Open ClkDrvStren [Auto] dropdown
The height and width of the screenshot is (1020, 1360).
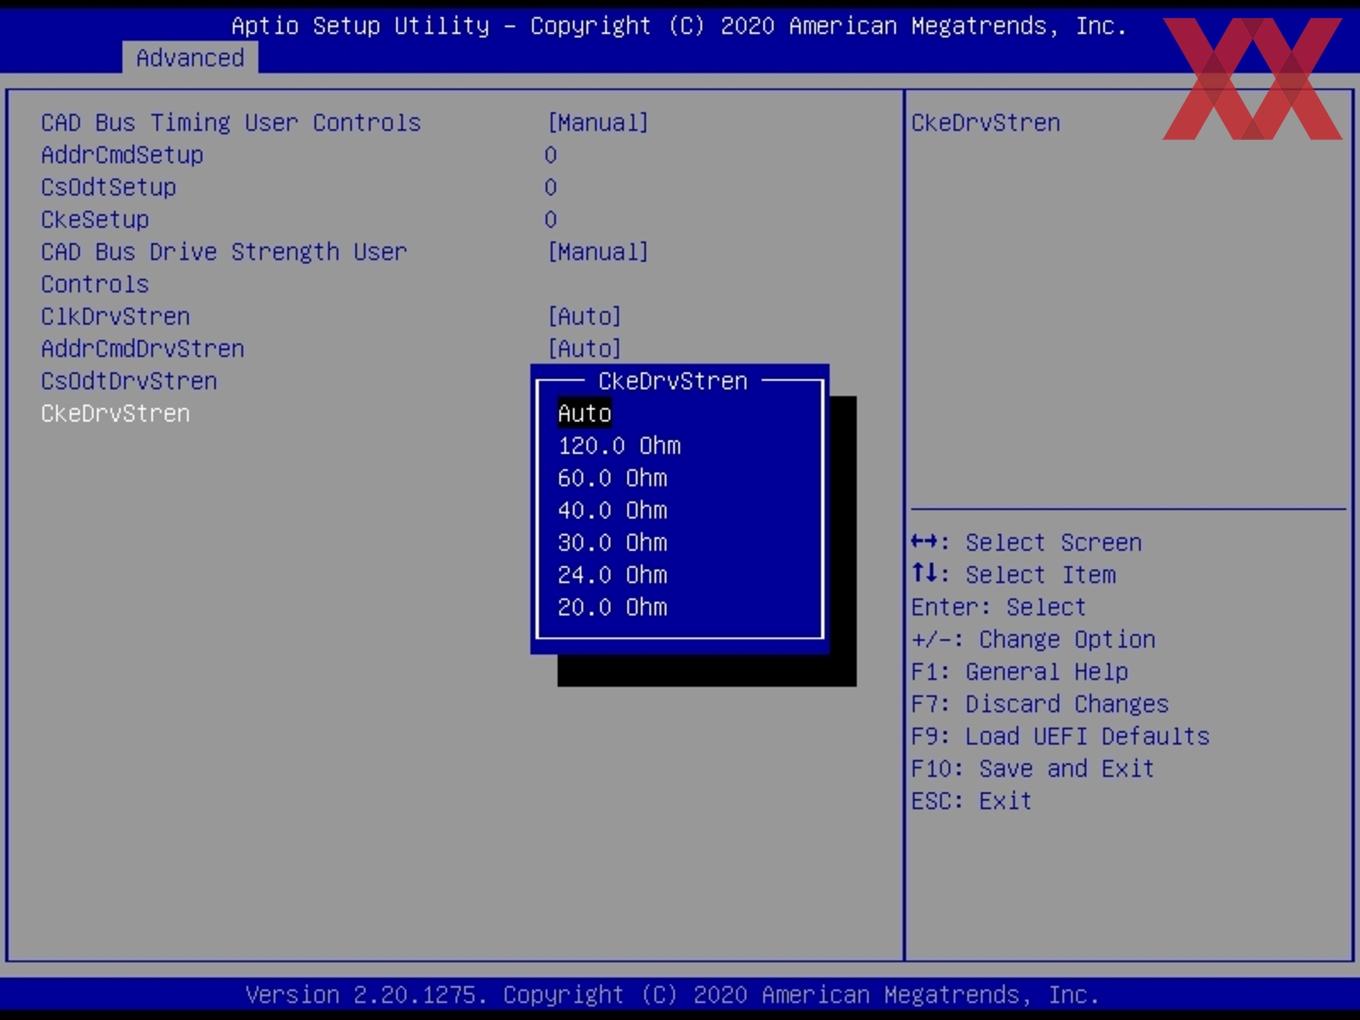click(584, 316)
